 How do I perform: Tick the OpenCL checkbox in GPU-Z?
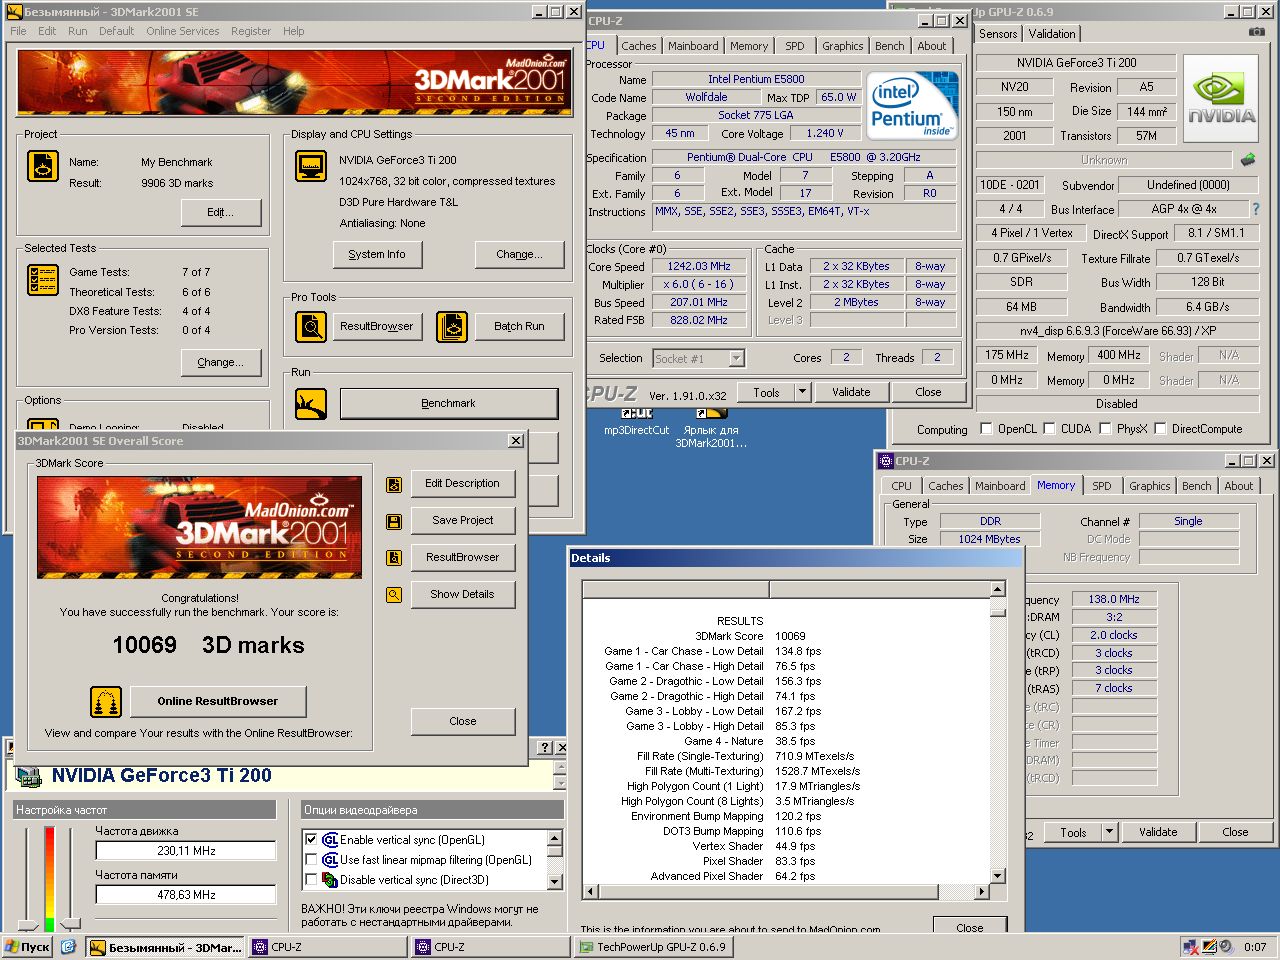click(987, 429)
